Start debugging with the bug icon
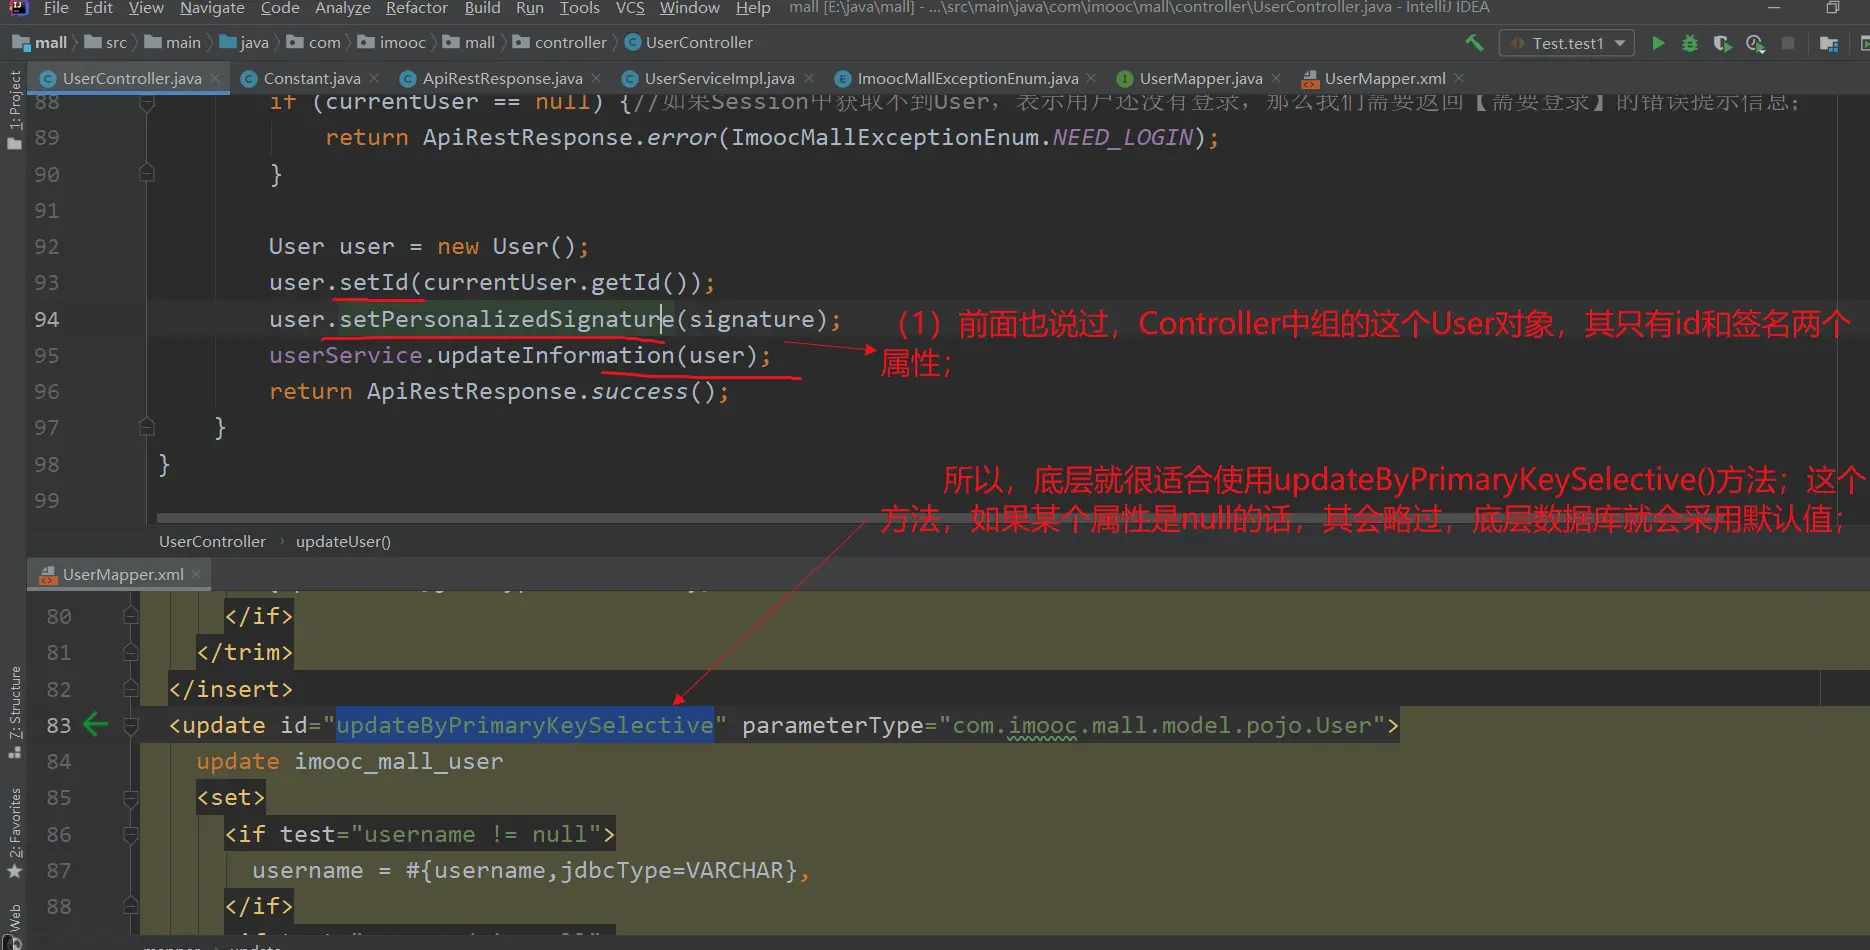 (x=1690, y=43)
